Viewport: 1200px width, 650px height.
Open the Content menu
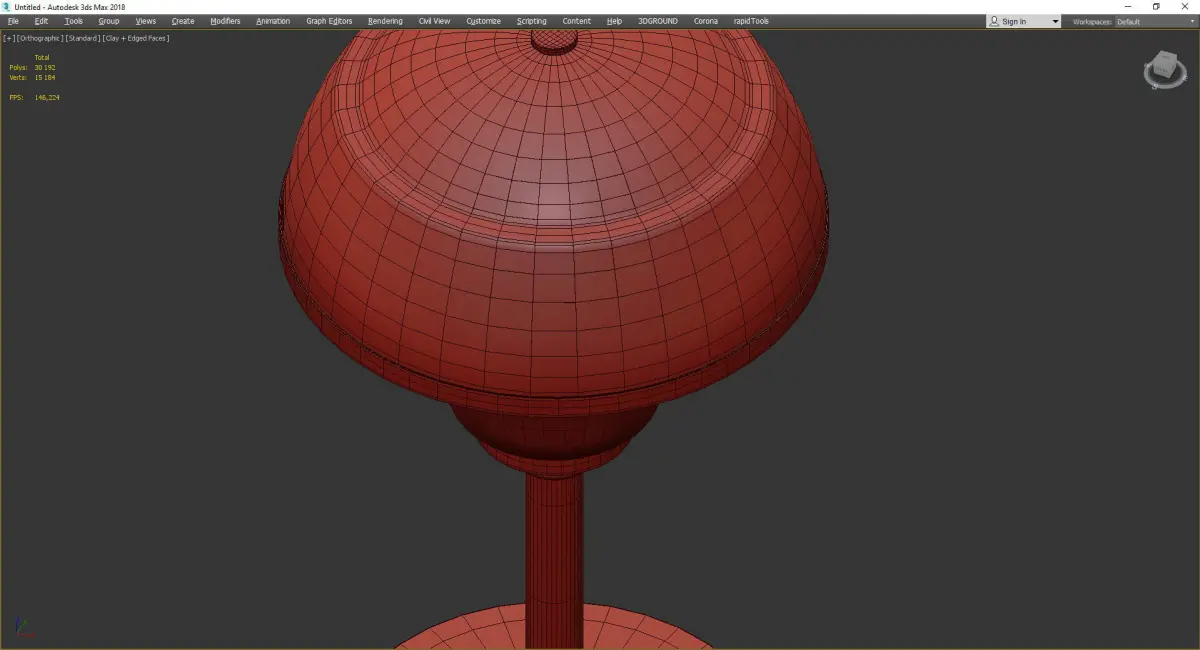(577, 21)
